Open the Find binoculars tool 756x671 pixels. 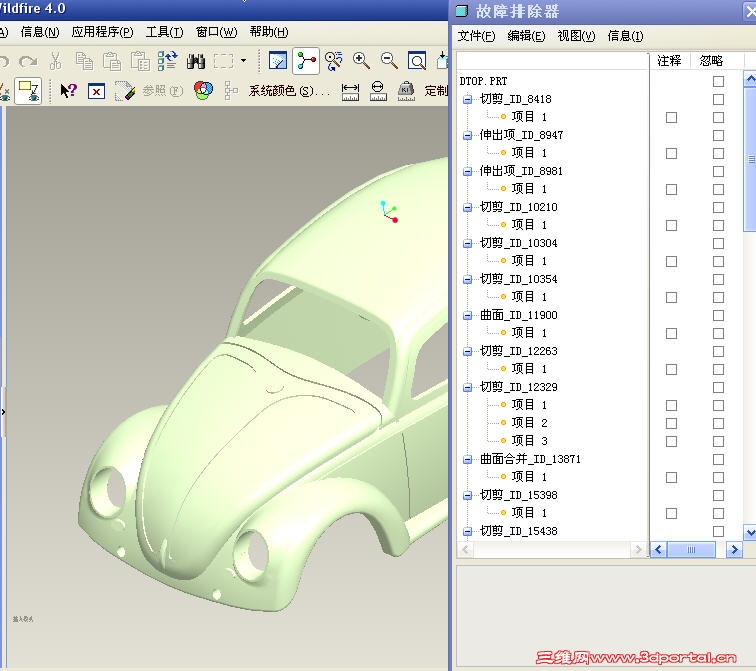(195, 61)
